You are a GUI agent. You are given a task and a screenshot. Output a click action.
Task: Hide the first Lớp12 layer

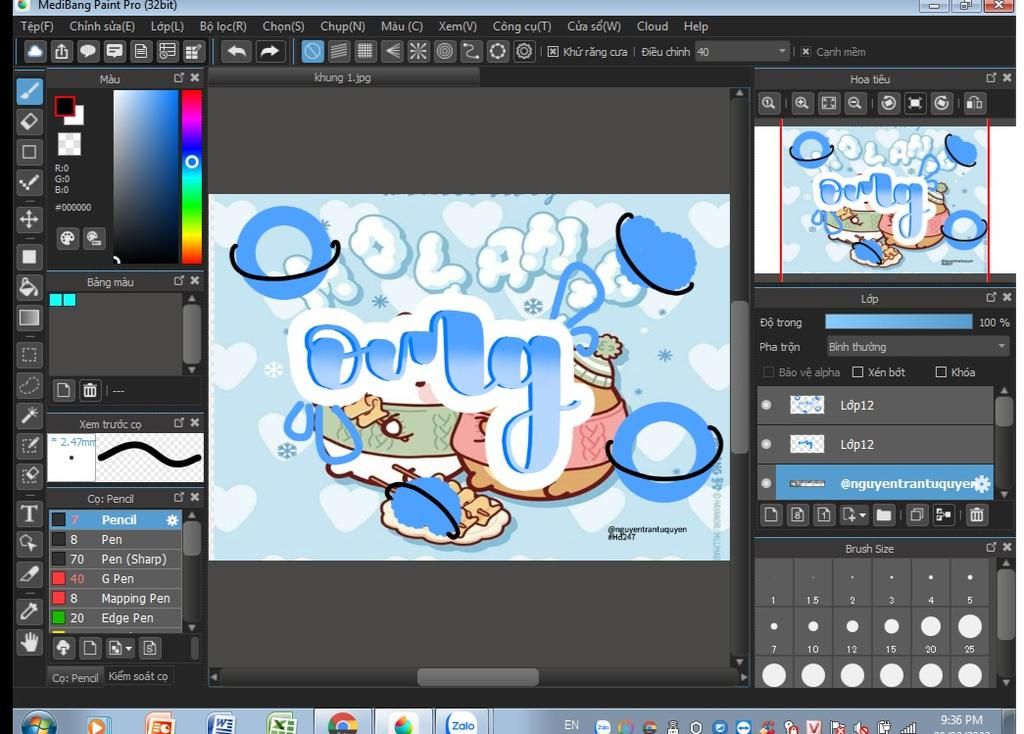coord(767,406)
